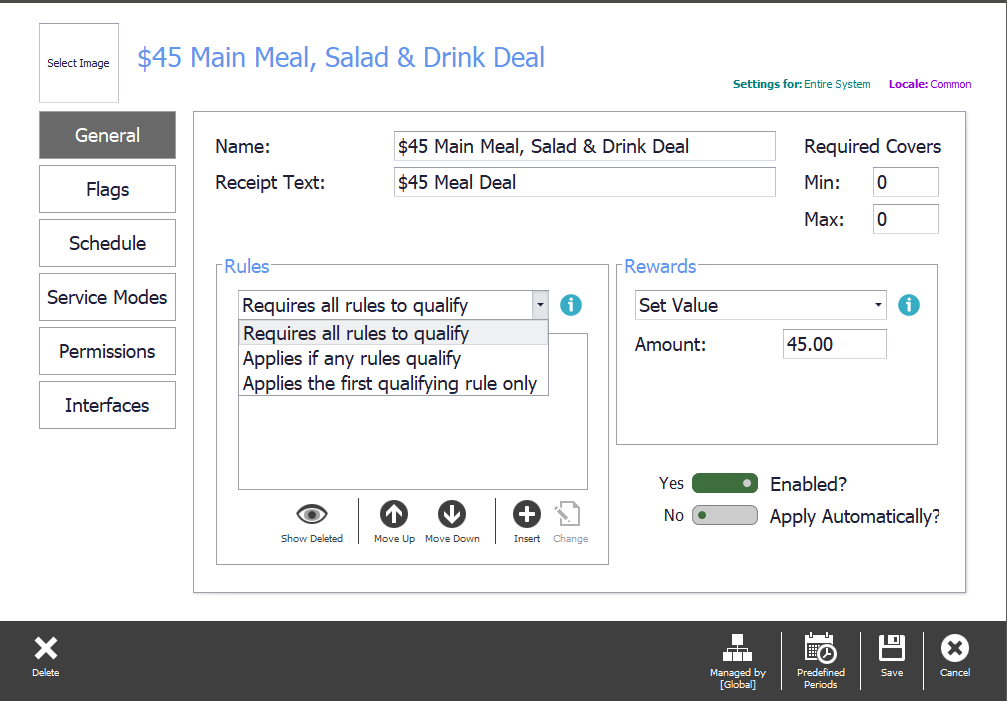Click the Max covers field
Viewport: 1007px width, 701px height.
click(906, 219)
